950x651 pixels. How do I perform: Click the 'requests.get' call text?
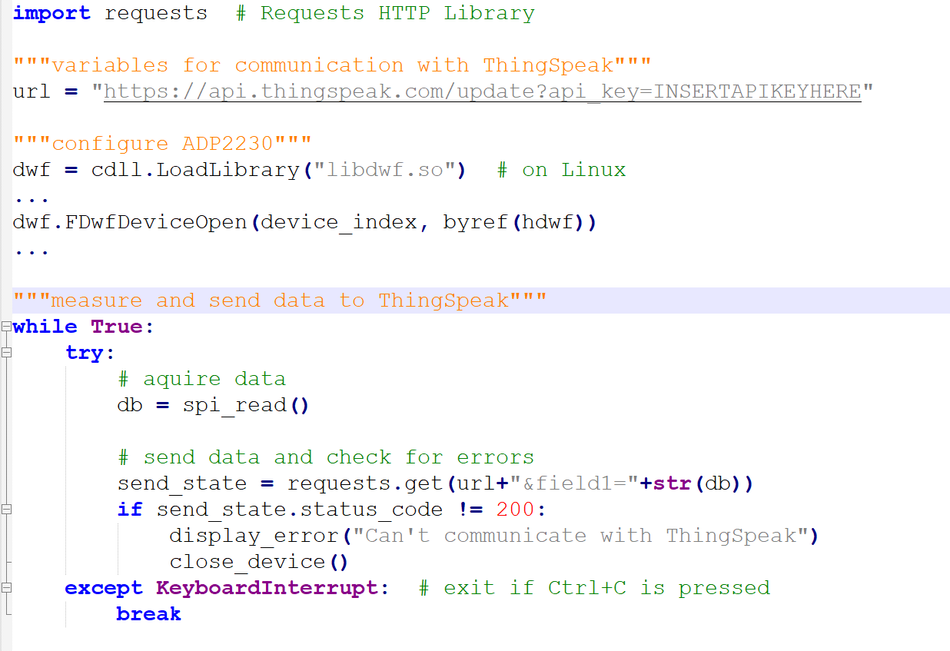[365, 483]
